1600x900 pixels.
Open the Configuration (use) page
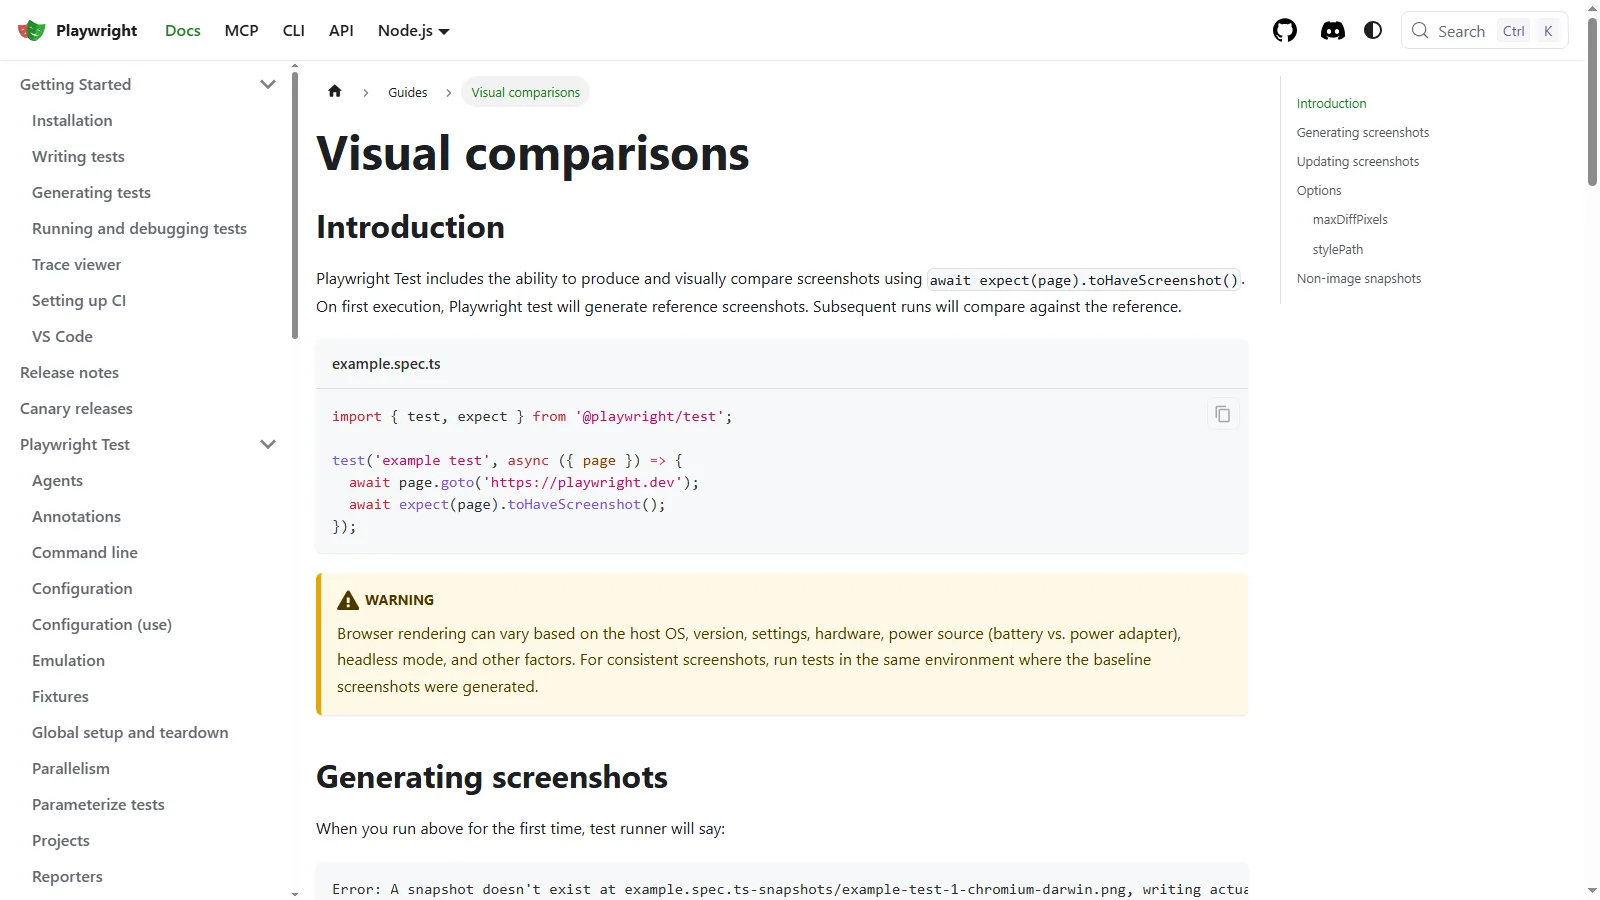click(102, 624)
